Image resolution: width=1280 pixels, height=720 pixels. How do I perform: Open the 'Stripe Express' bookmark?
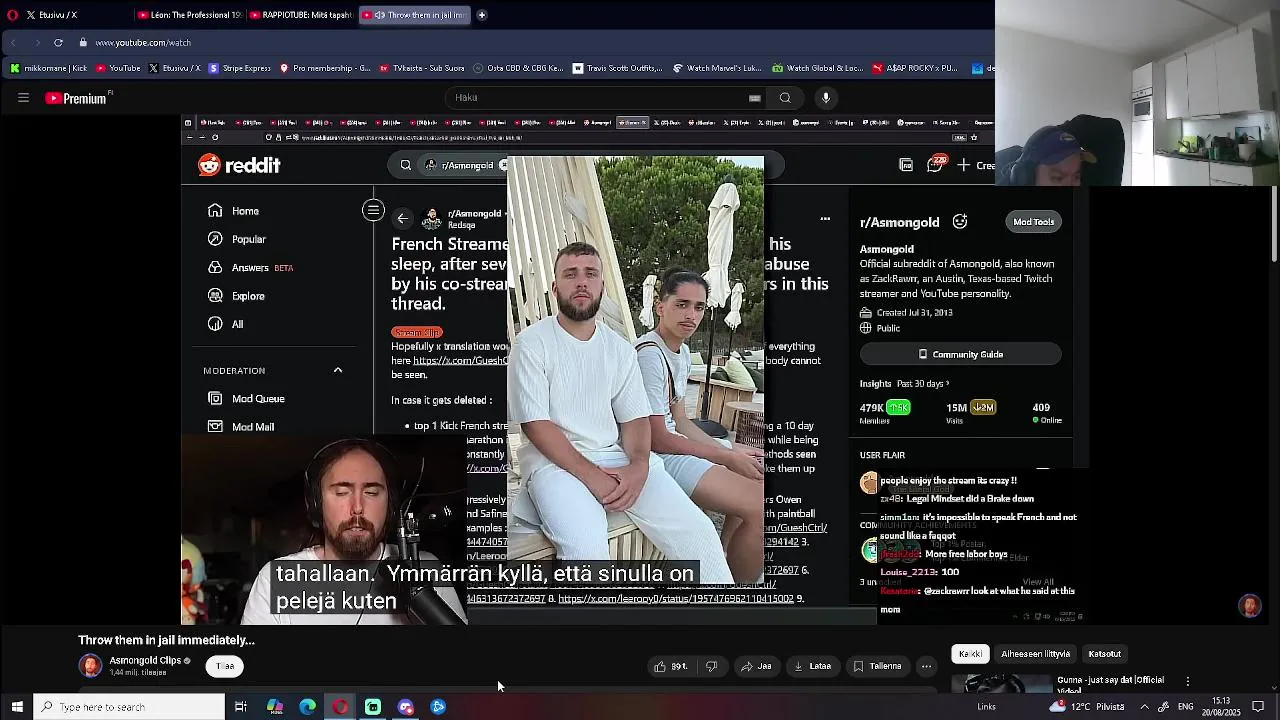point(240,68)
